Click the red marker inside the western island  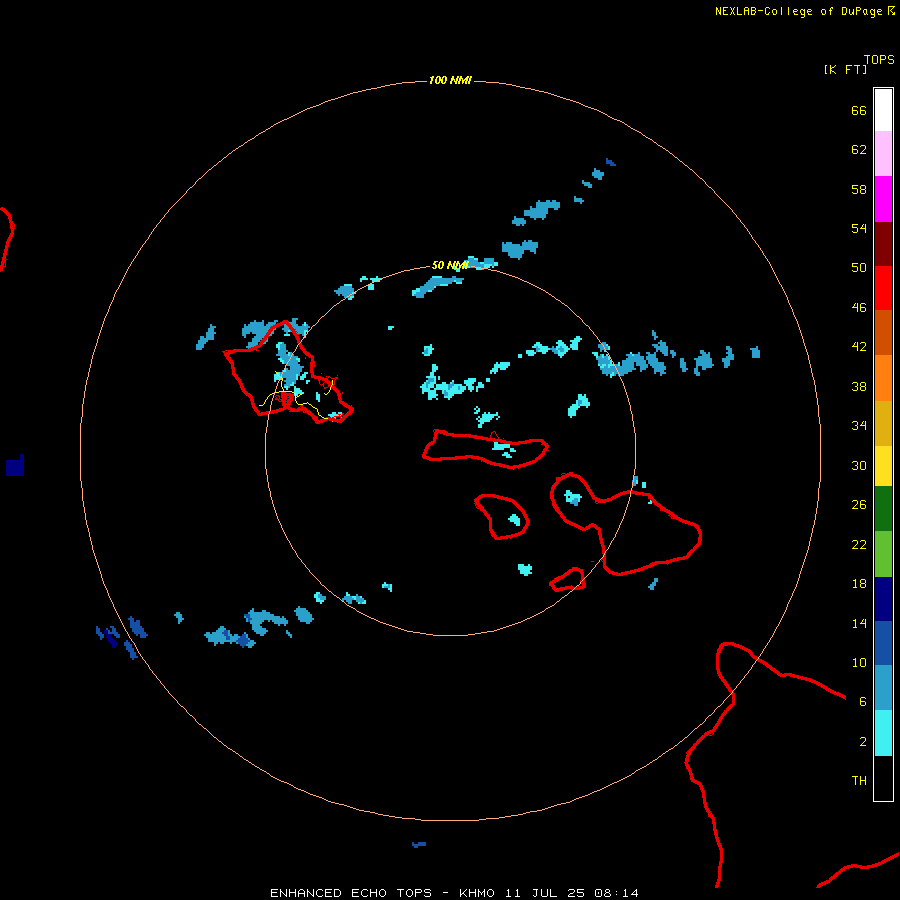(286, 398)
